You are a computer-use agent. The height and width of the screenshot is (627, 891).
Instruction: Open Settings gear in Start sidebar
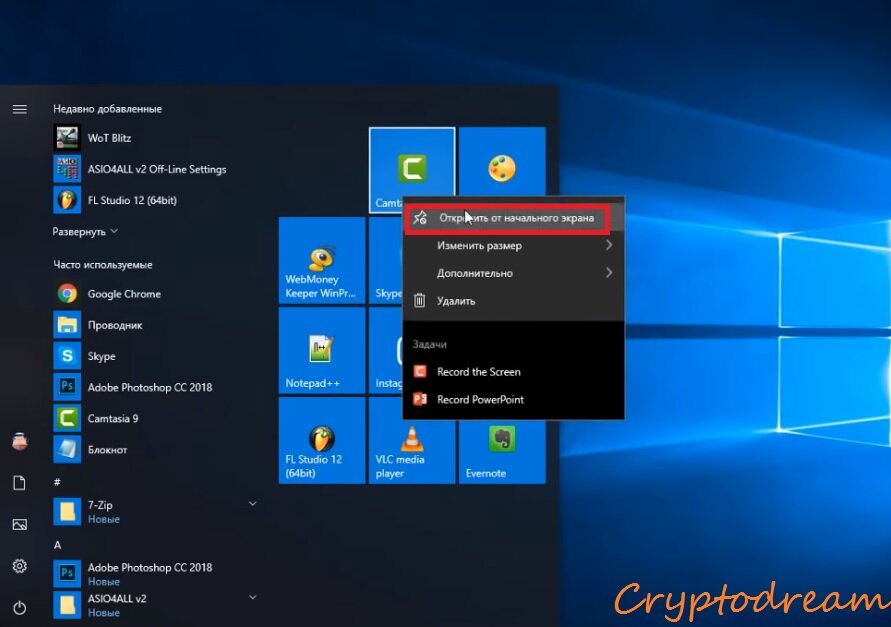(20, 566)
